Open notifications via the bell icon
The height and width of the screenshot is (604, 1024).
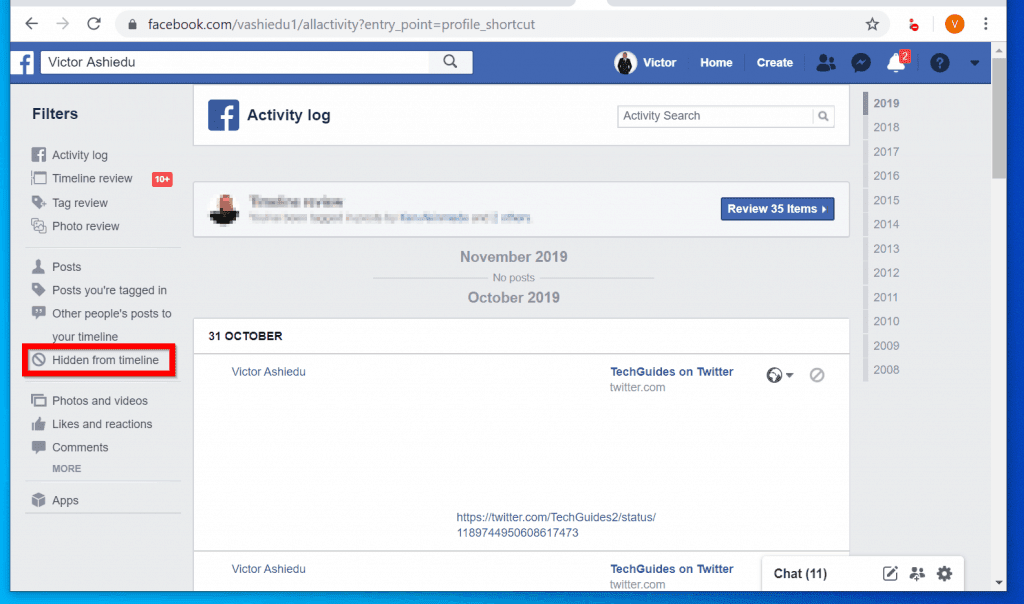click(897, 62)
